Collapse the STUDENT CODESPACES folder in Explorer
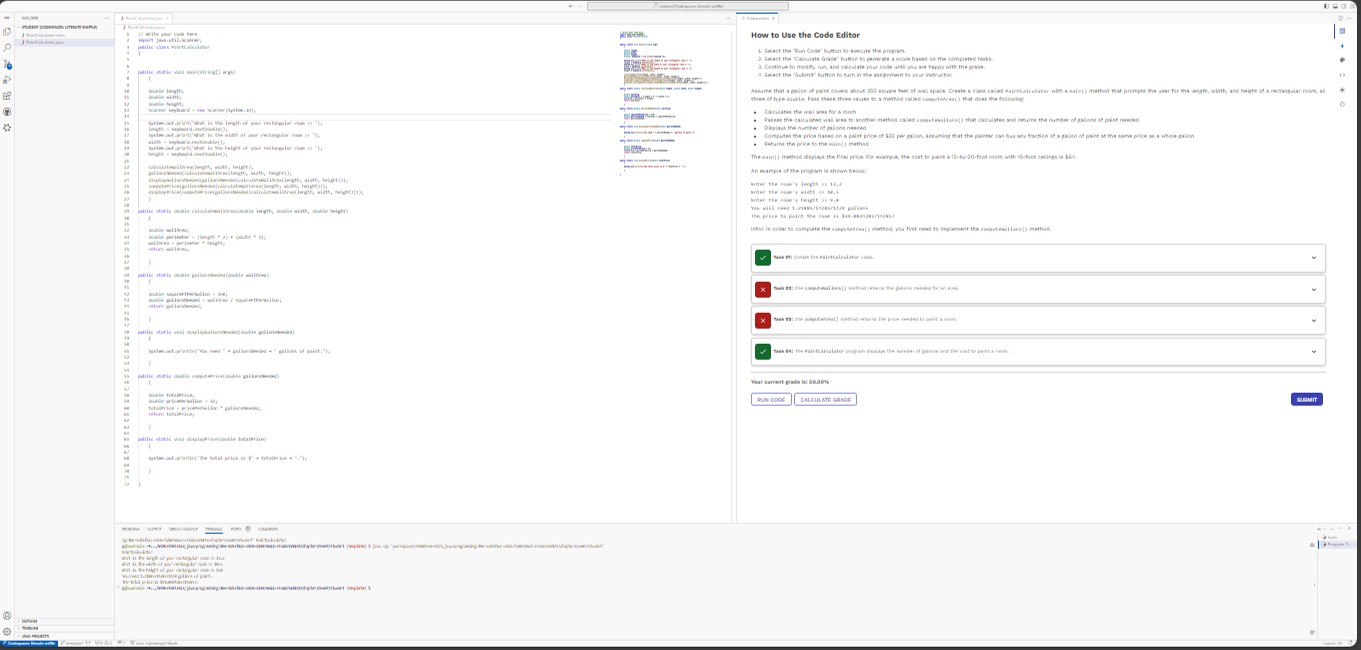The image size is (1361, 650). coord(19,27)
